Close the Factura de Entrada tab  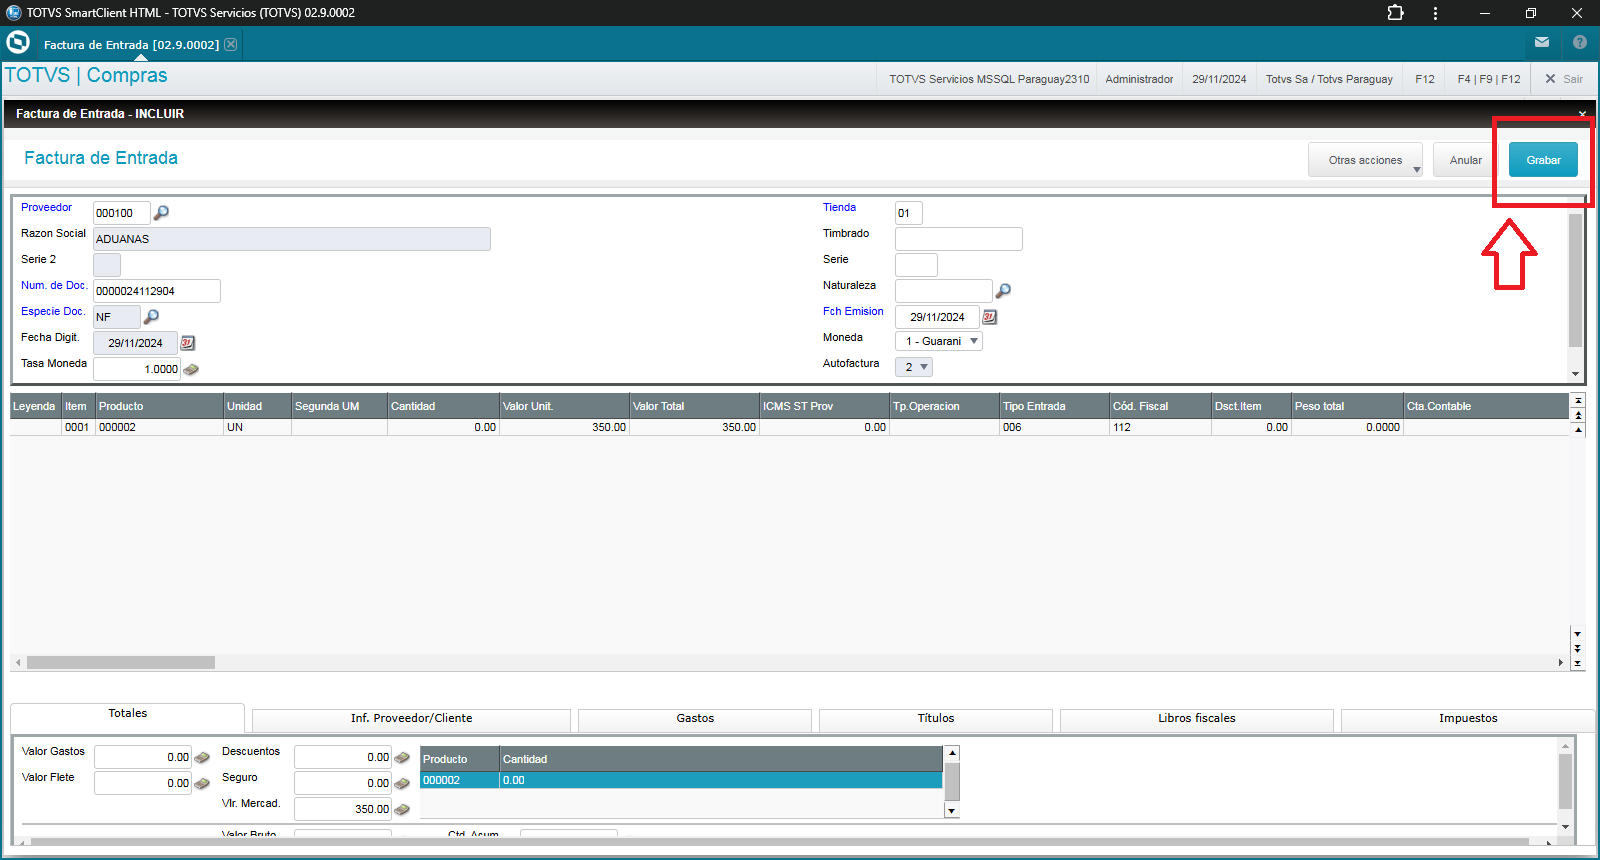tap(231, 44)
